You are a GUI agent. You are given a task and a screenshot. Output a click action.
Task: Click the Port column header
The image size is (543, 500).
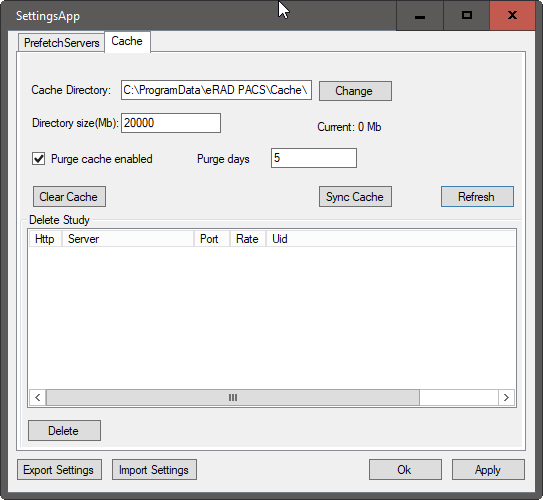click(212, 239)
